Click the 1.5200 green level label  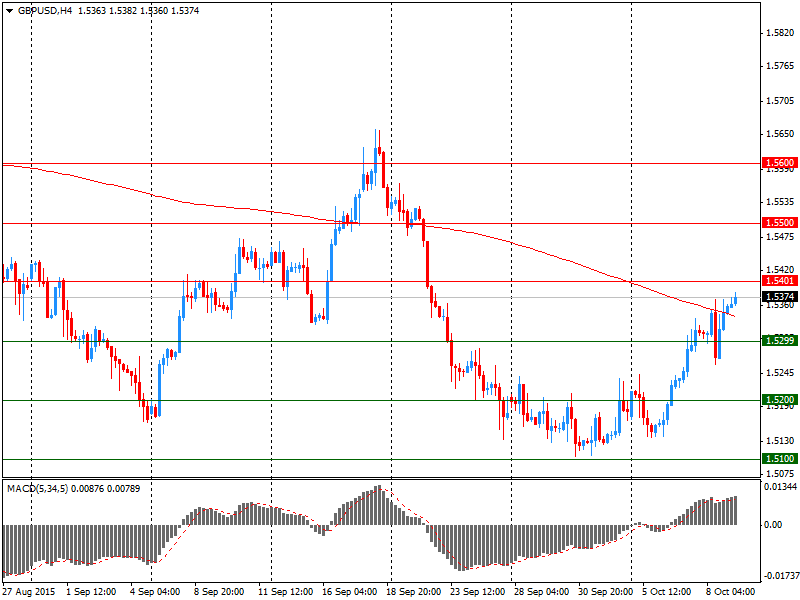click(x=780, y=399)
